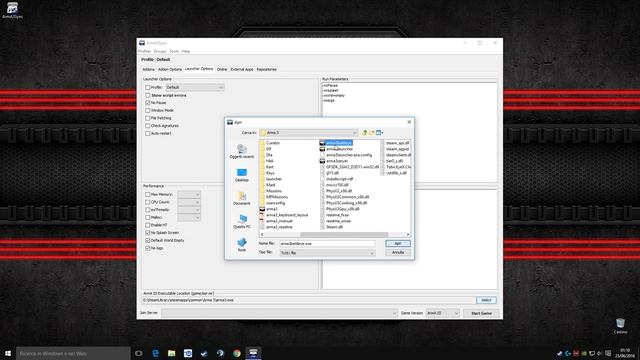Open the exThreads value dropdown
This screenshot has width=640, height=360.
(x=189, y=210)
